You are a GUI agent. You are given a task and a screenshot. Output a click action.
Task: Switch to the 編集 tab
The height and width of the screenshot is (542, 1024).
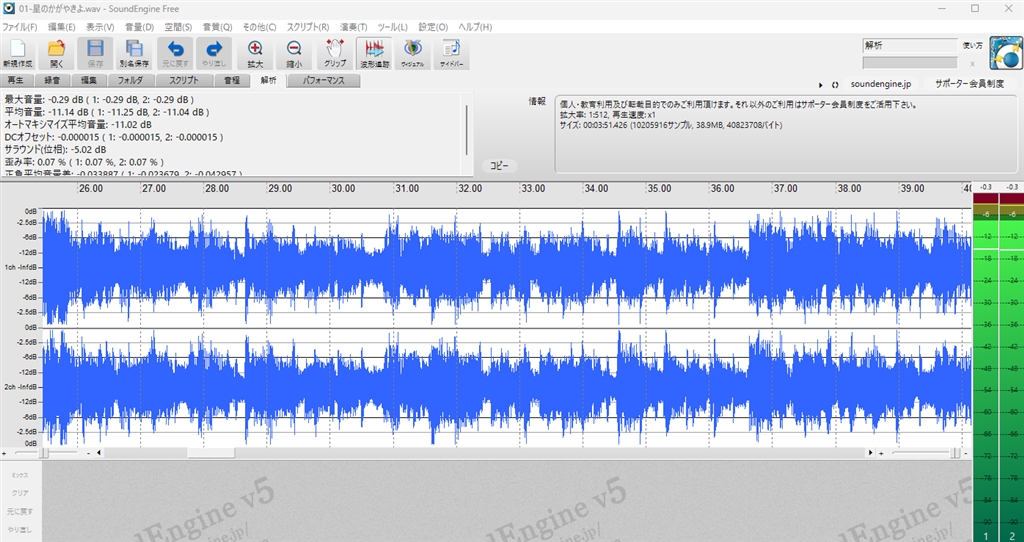(x=89, y=80)
